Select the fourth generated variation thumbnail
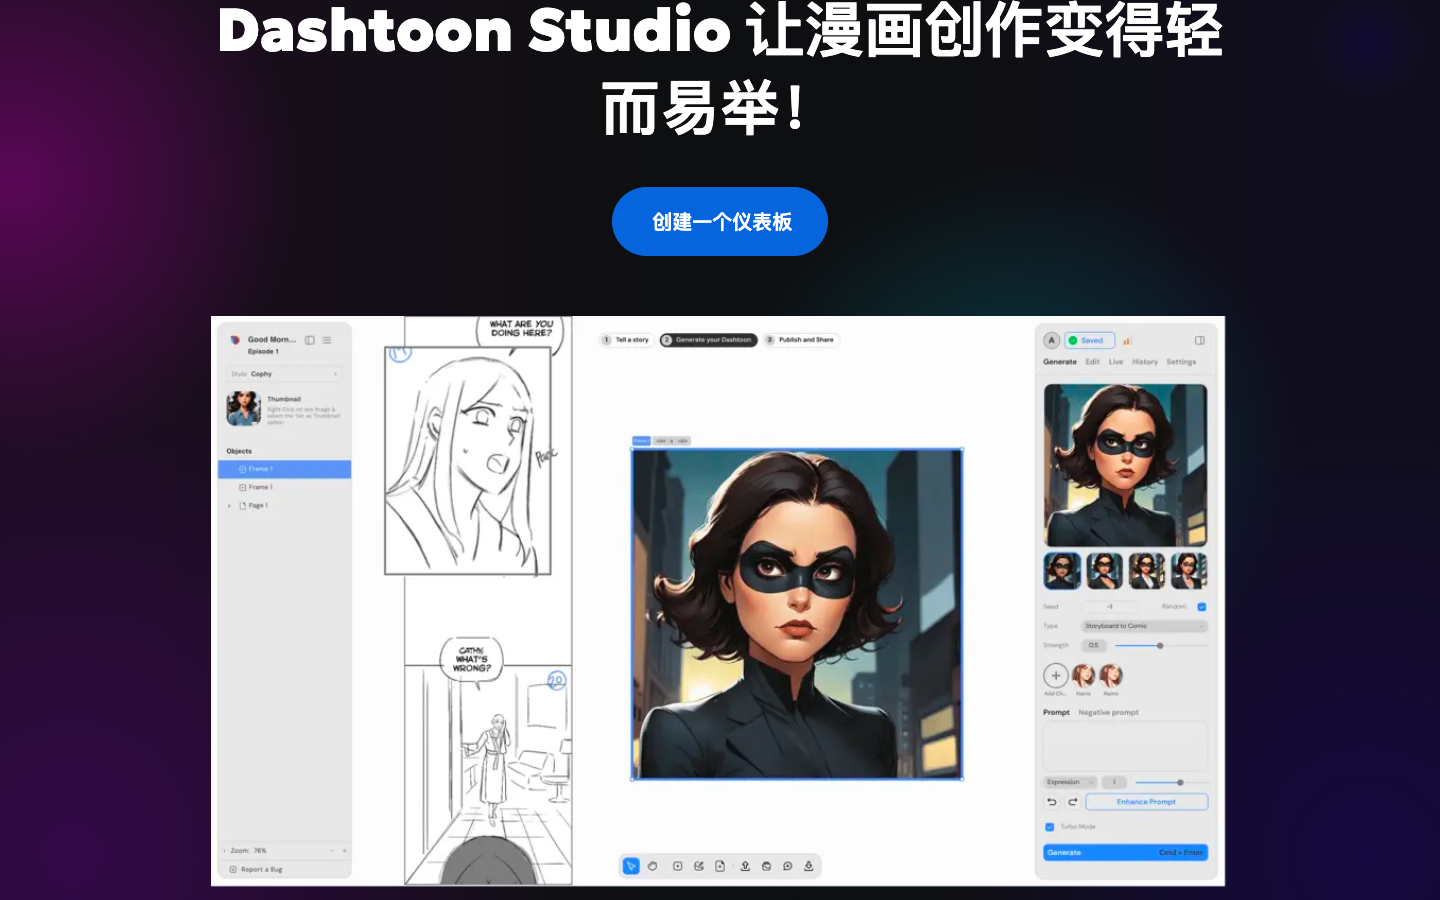The height and width of the screenshot is (900, 1440). [x=1189, y=571]
